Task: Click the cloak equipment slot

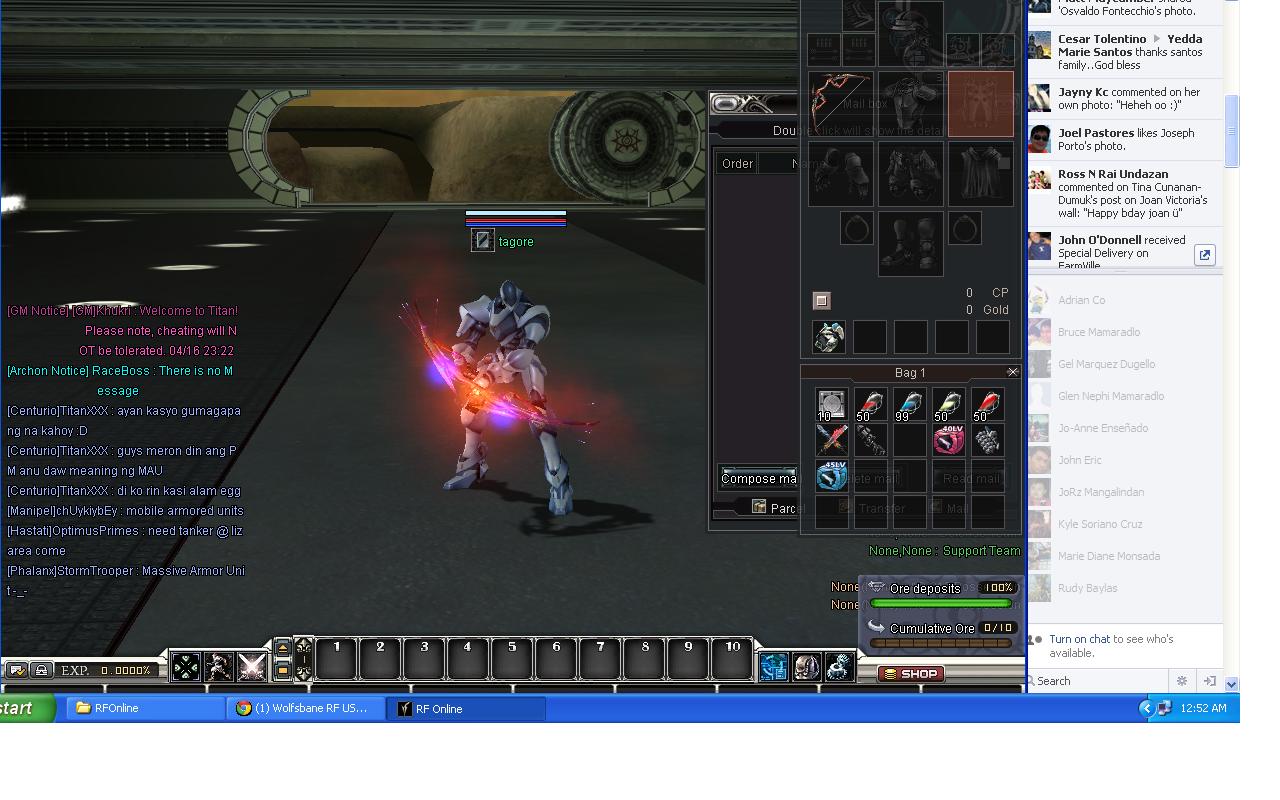Action: (980, 174)
